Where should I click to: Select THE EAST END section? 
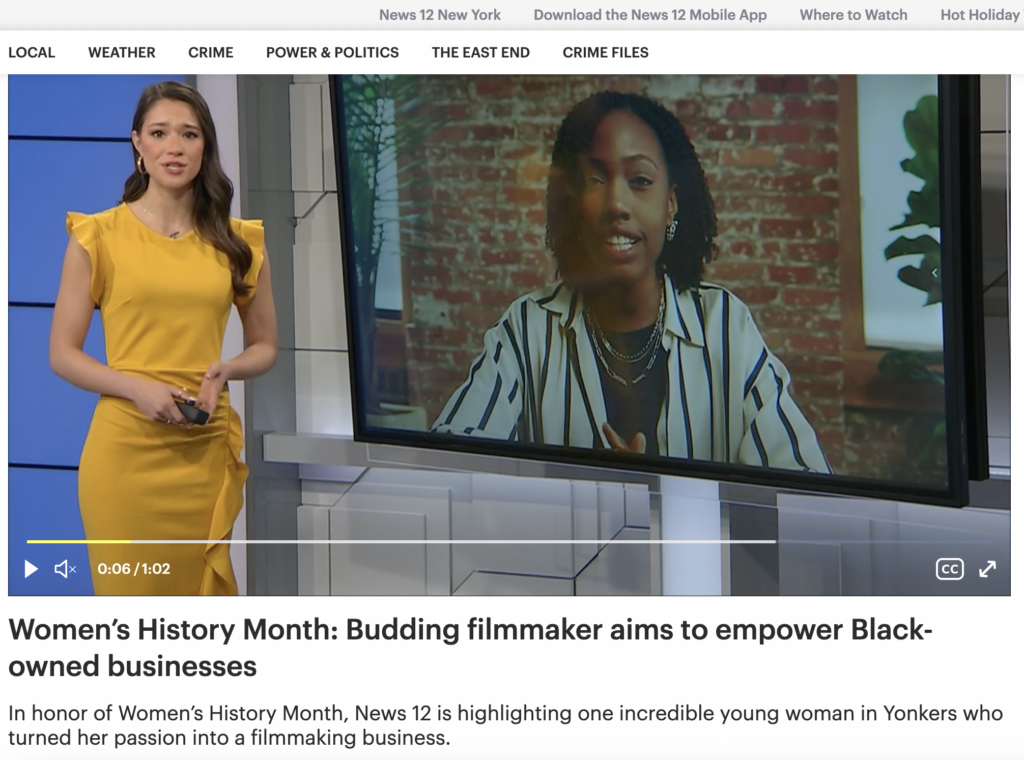(x=480, y=52)
